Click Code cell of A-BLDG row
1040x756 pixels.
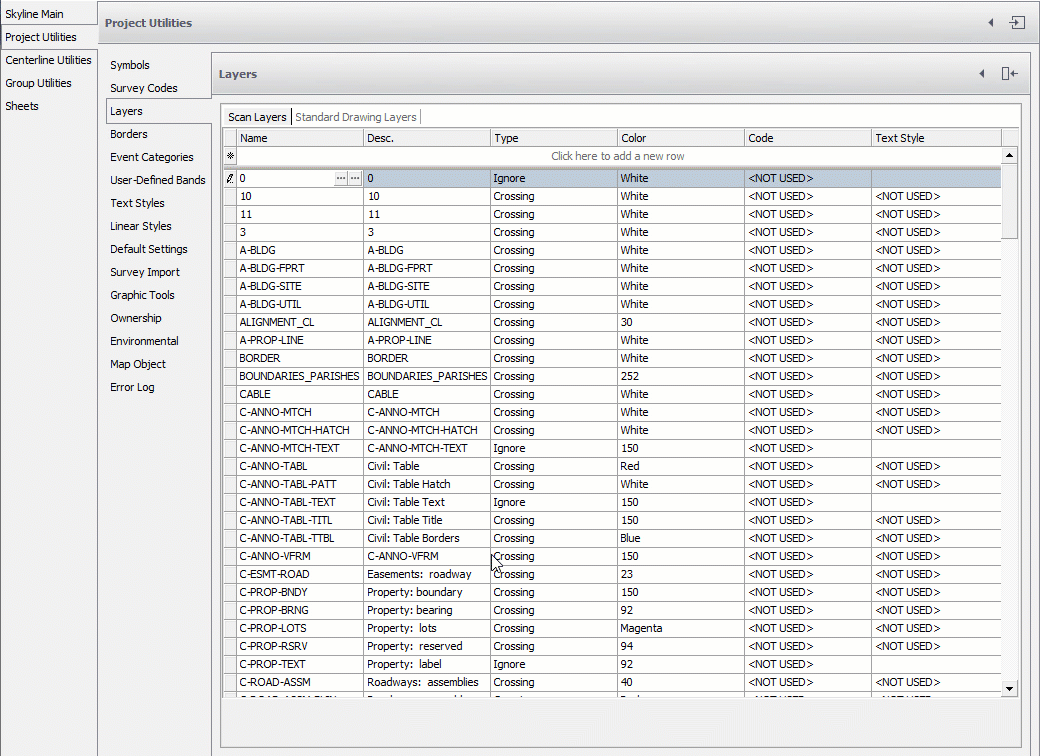pyautogui.click(x=808, y=250)
